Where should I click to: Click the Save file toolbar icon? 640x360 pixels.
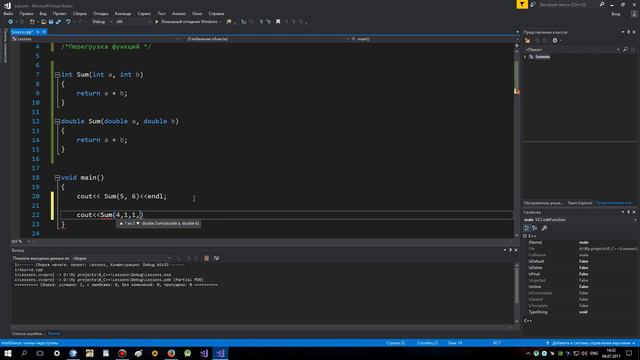tap(51, 22)
